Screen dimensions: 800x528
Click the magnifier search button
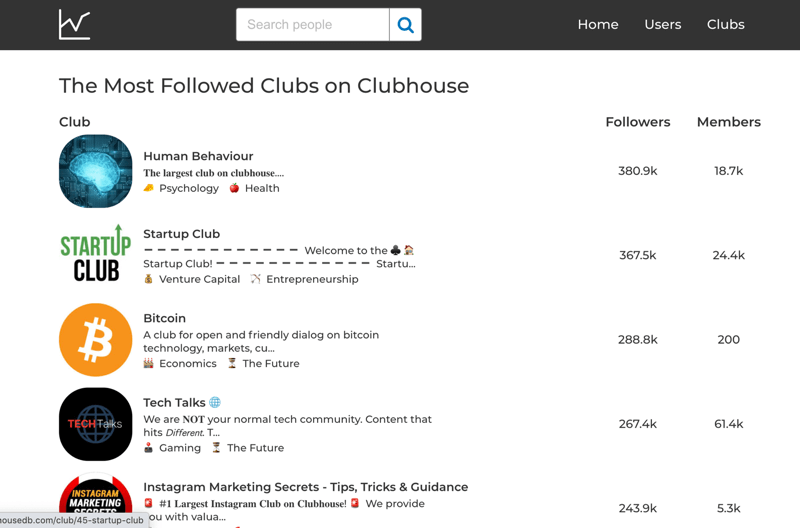(x=405, y=24)
